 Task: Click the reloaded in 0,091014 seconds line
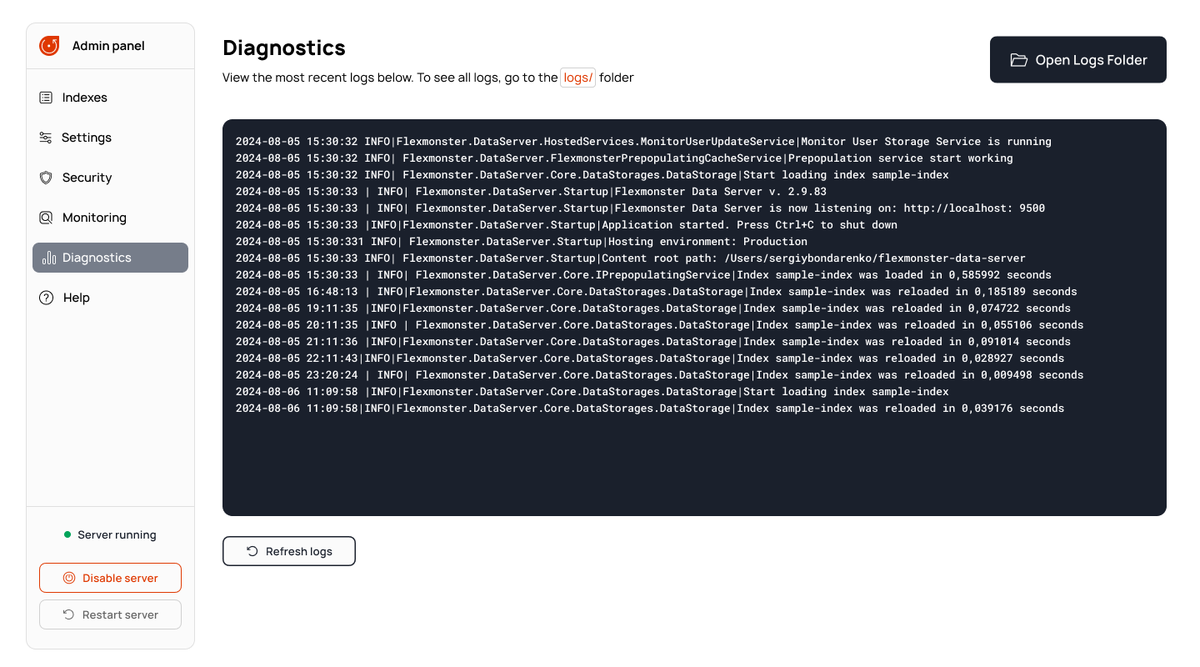[x=653, y=342]
